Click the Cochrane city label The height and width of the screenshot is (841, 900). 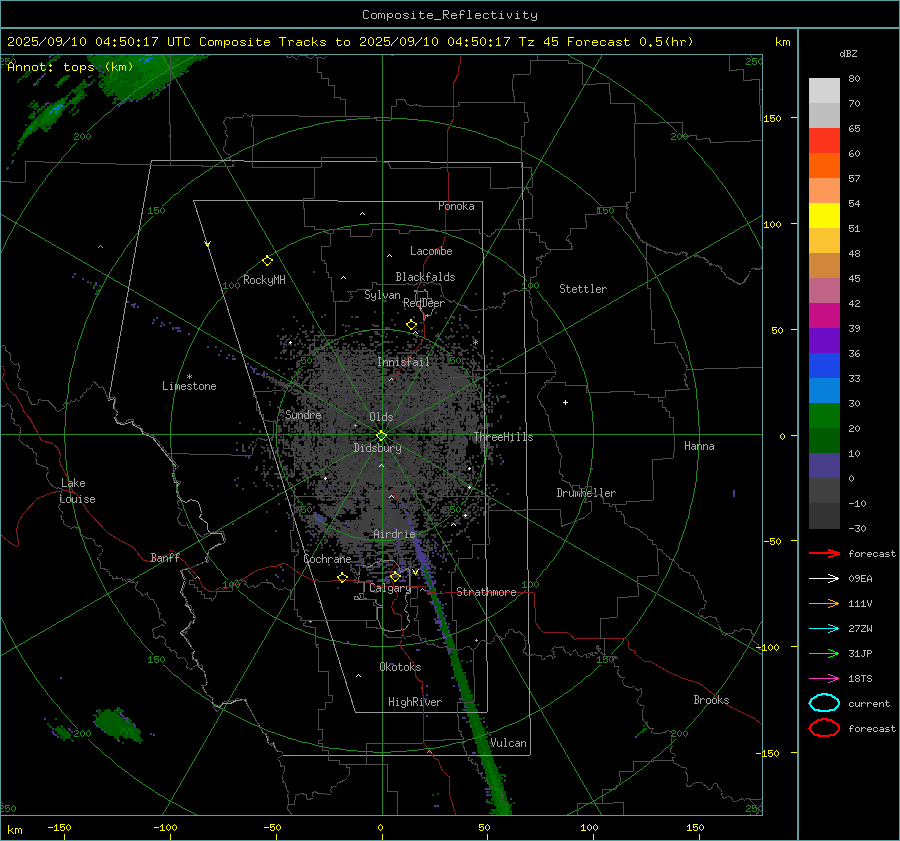(x=327, y=559)
